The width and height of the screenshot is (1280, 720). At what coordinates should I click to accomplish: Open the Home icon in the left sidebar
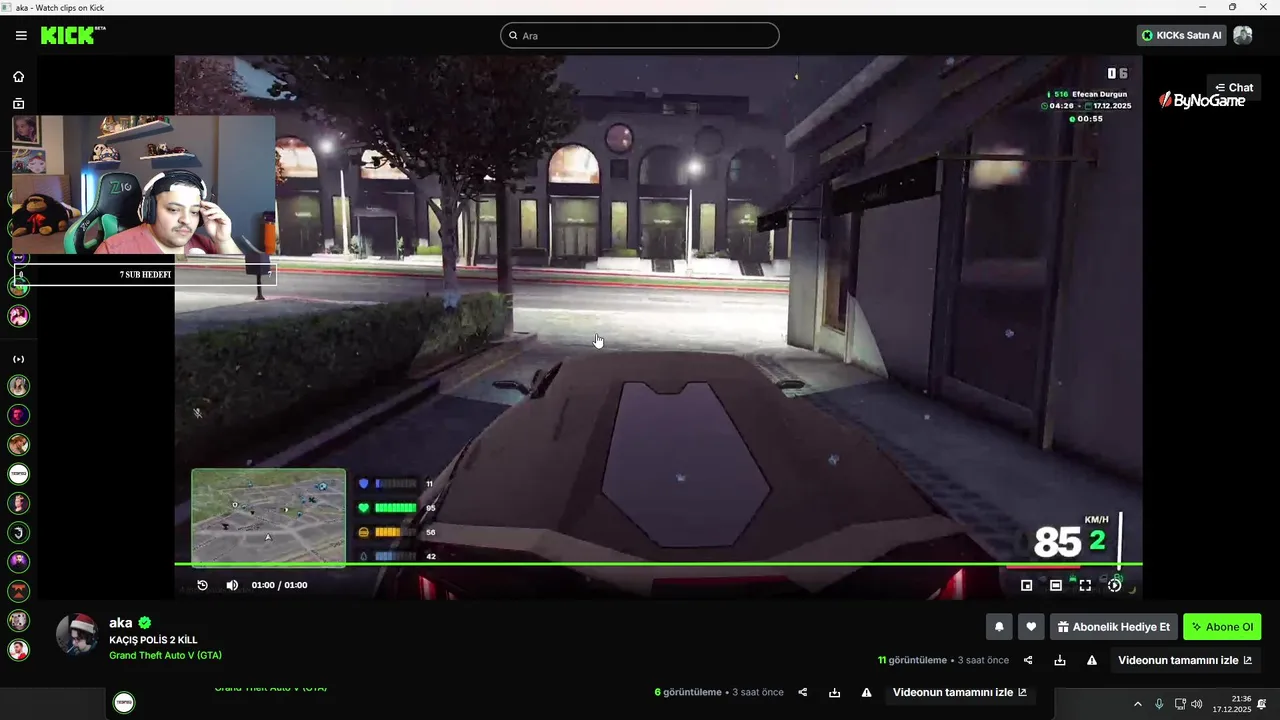pos(18,77)
